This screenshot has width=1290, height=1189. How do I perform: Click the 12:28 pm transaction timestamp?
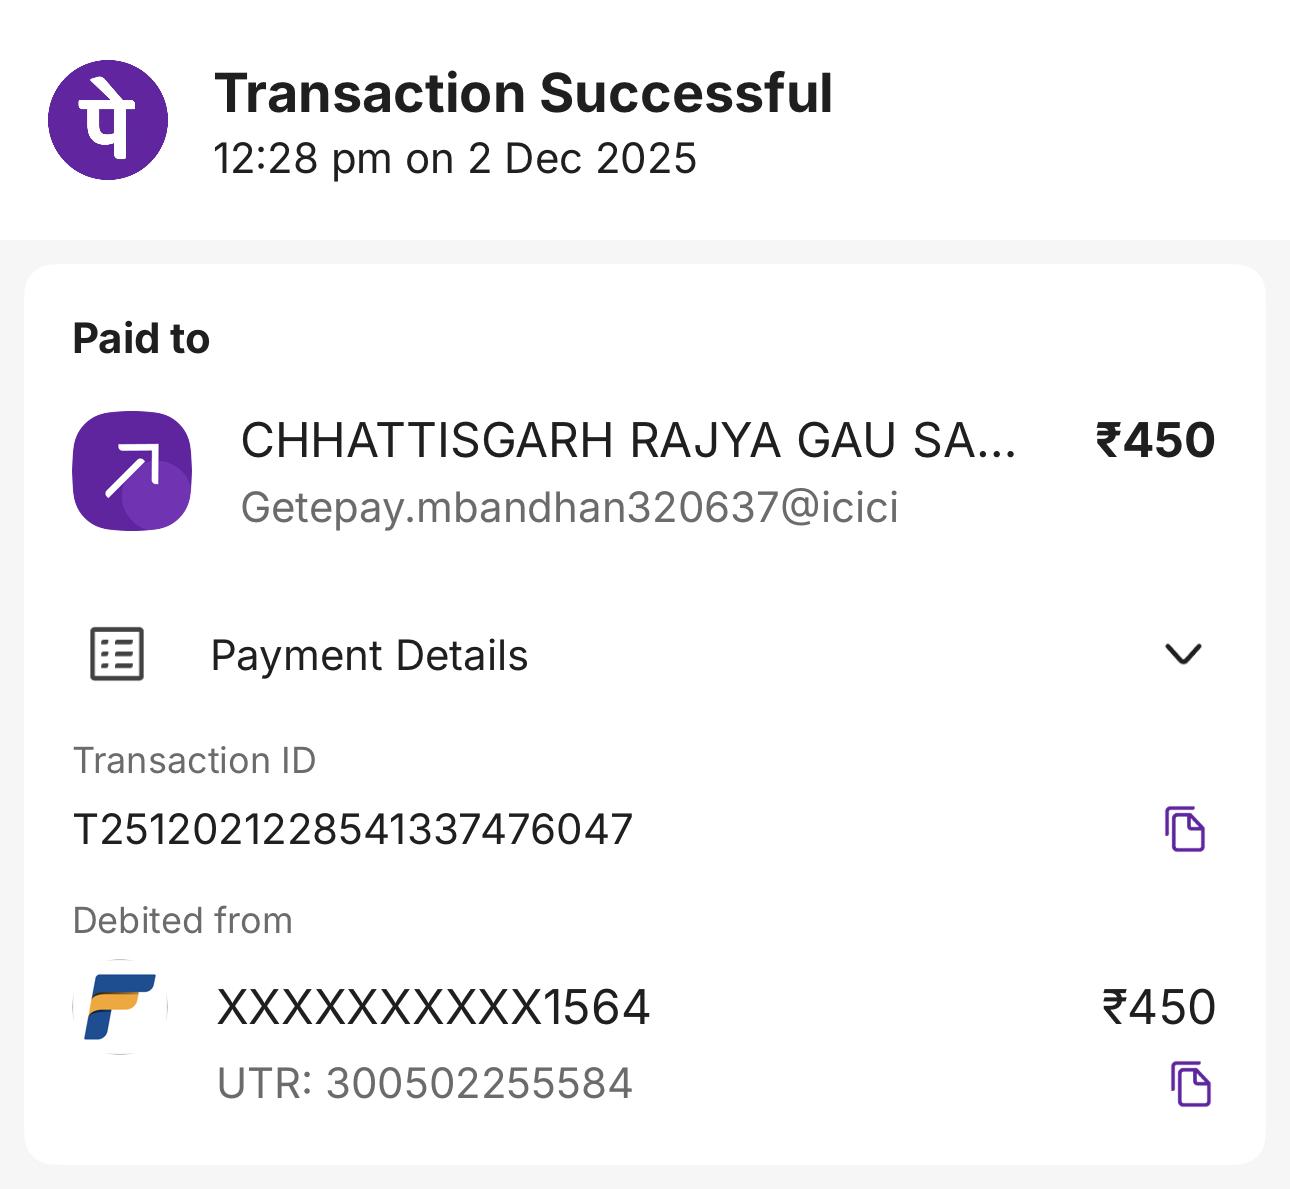tap(455, 159)
